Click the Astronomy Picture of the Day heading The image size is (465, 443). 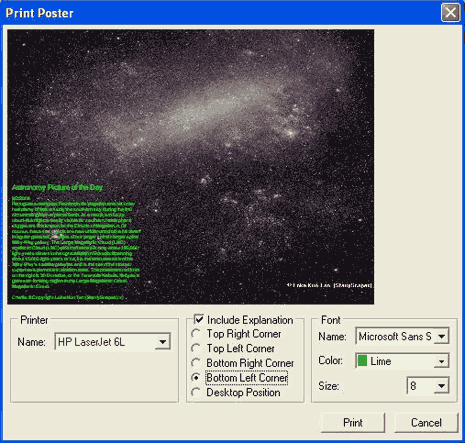(x=57, y=187)
